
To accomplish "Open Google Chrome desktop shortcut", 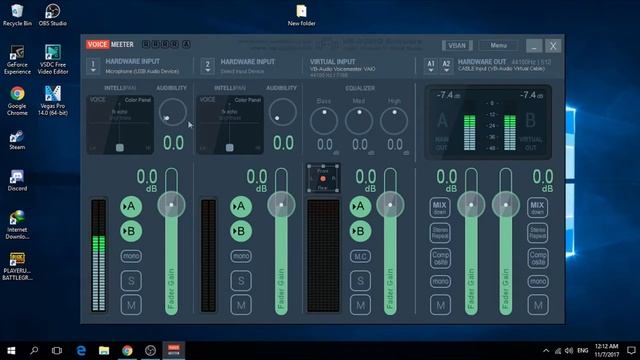I will pyautogui.click(x=17, y=101).
